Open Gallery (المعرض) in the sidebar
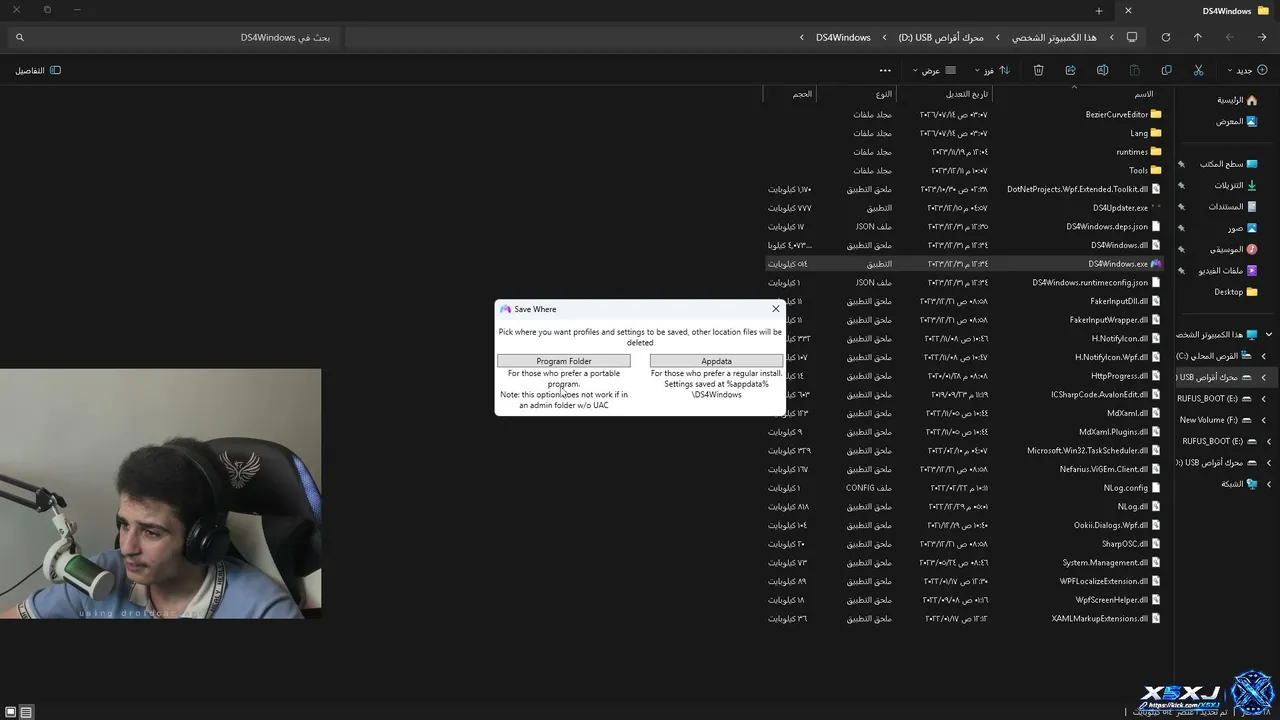 [1236, 121]
